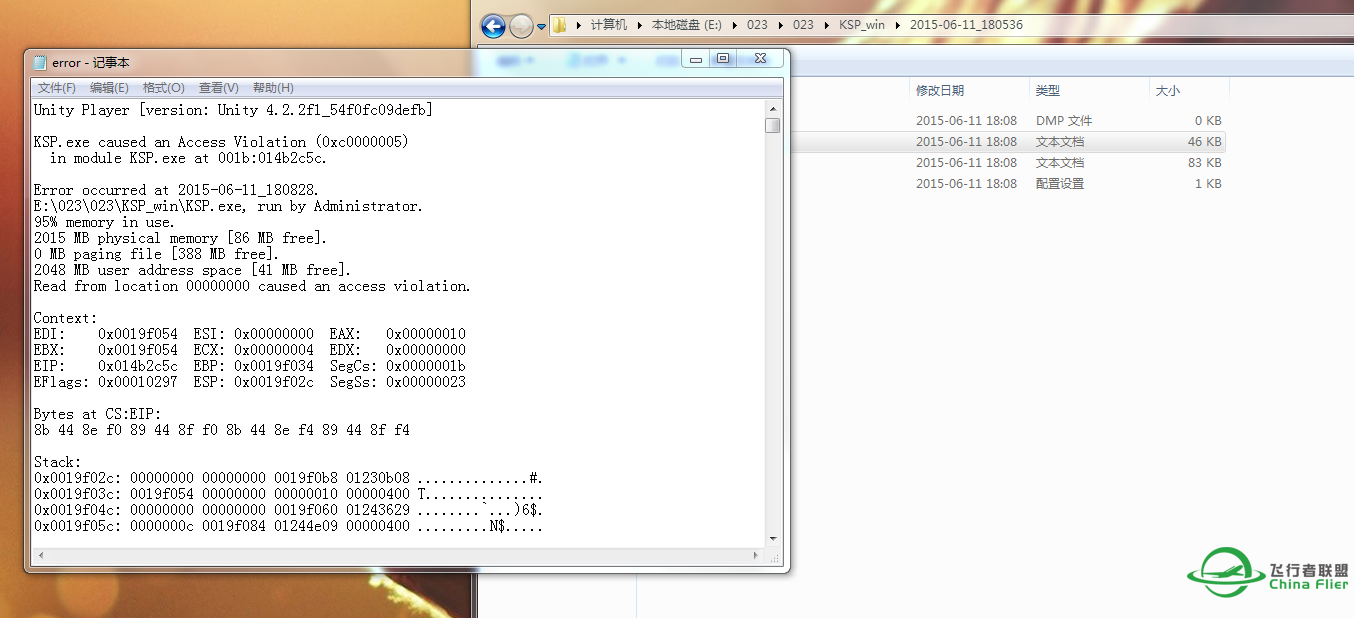This screenshot has width=1354, height=618.
Task: Click the stack line starting 0x0019f02c
Action: [x=288, y=478]
